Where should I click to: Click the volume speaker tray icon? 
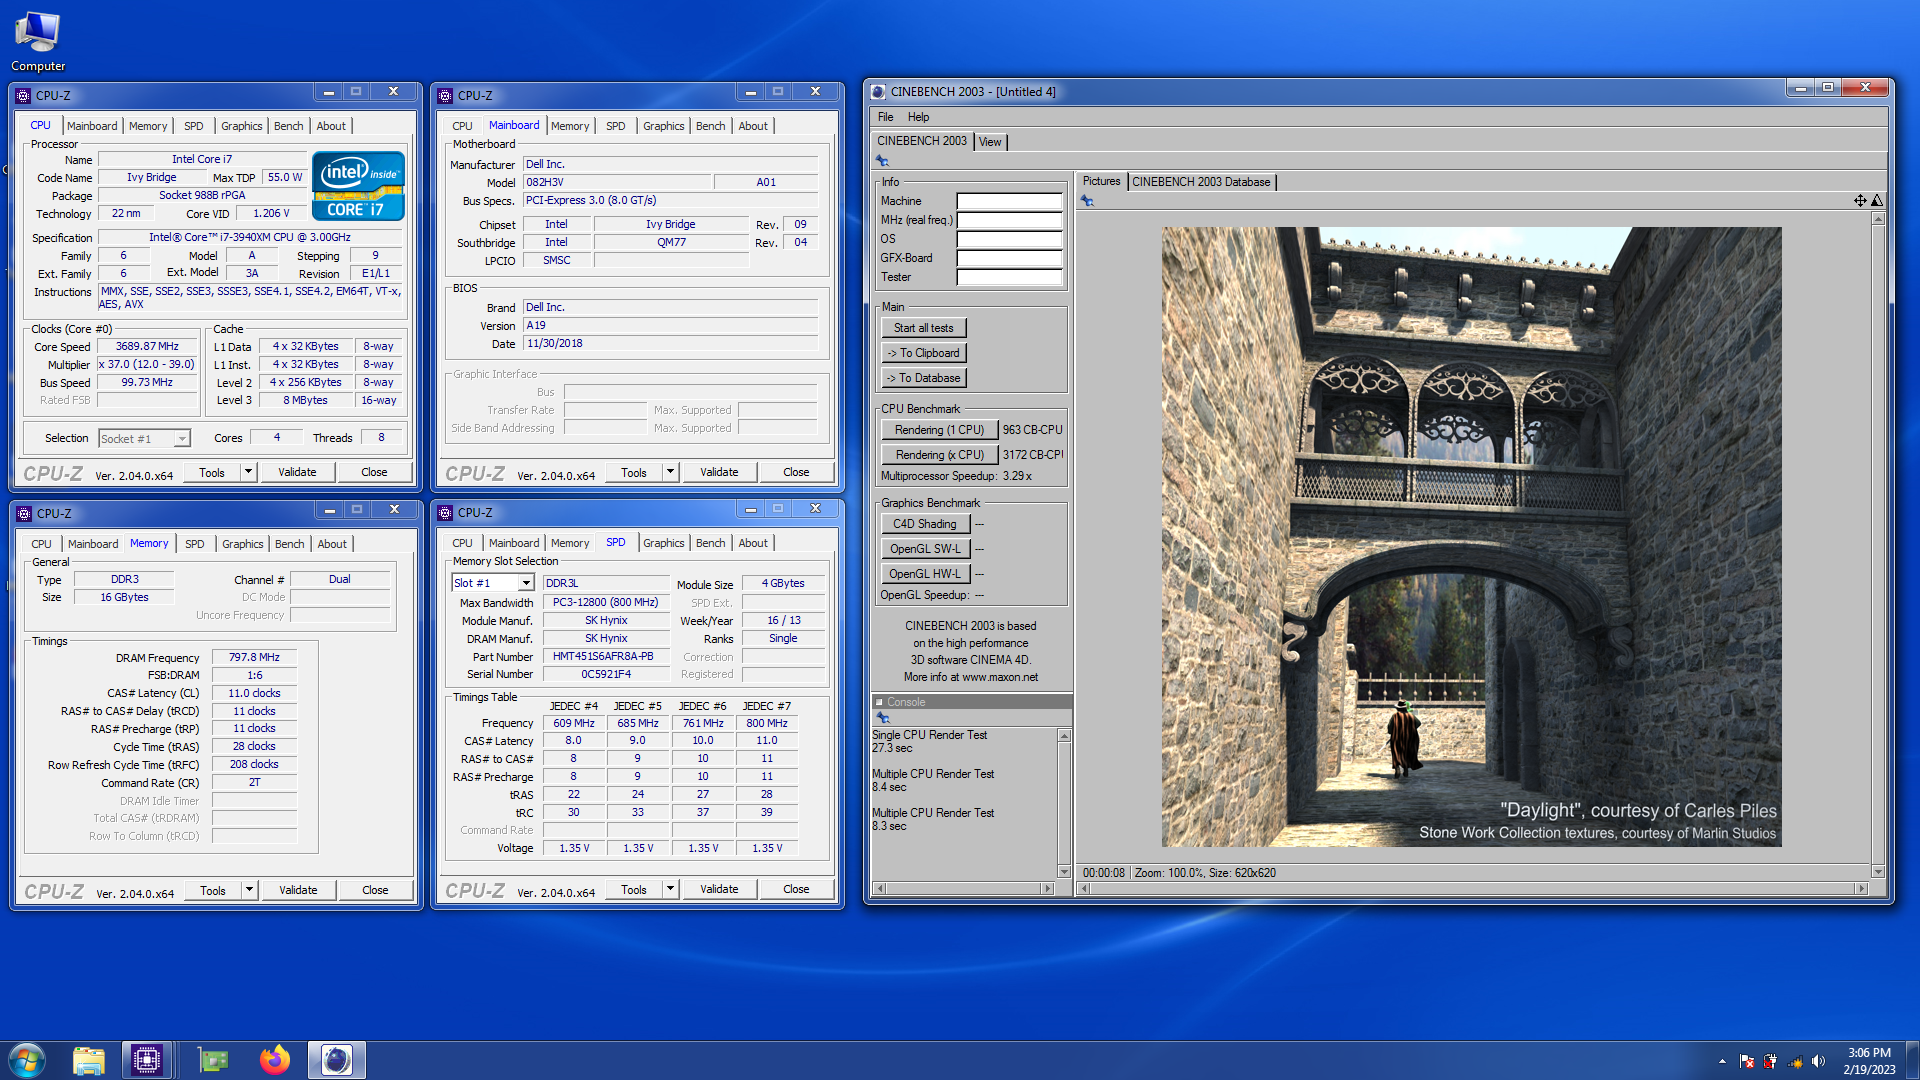click(x=1819, y=1061)
